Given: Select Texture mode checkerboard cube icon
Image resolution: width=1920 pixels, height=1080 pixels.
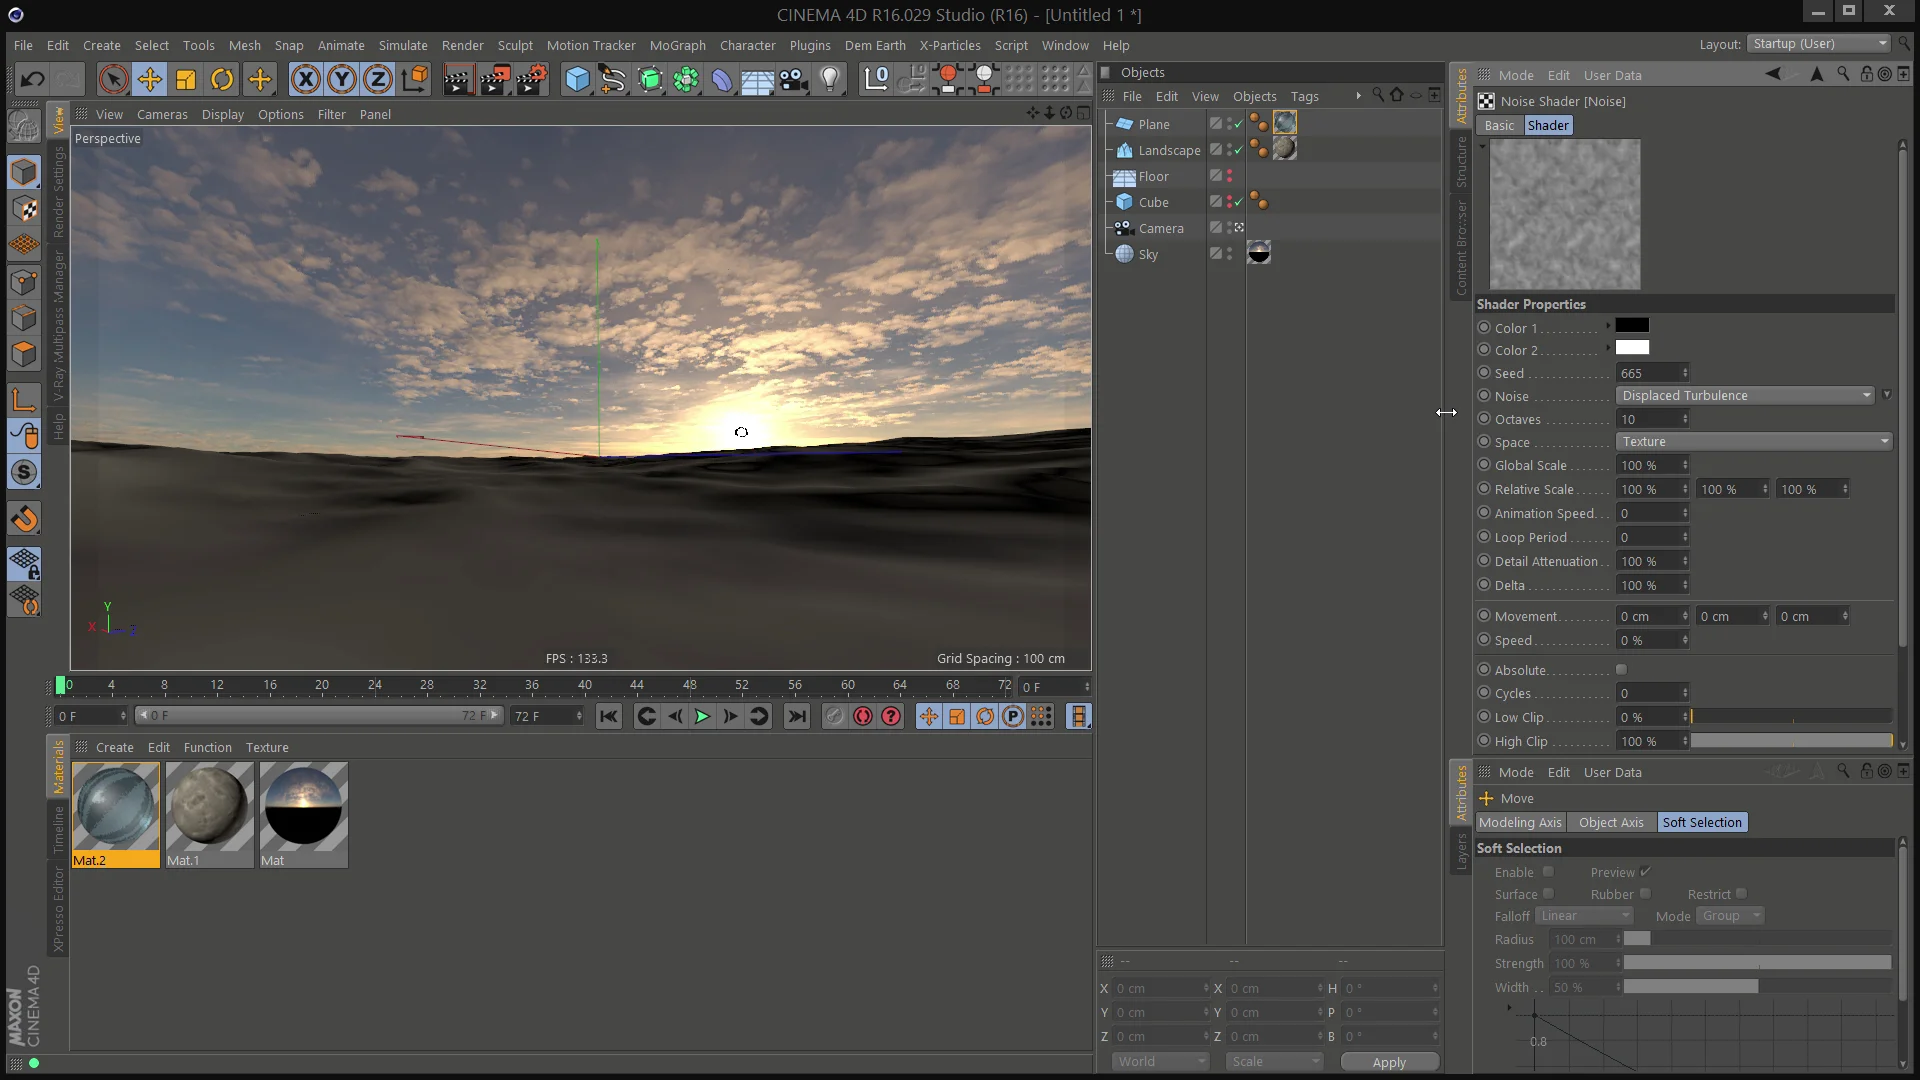Looking at the screenshot, I should click(x=25, y=209).
